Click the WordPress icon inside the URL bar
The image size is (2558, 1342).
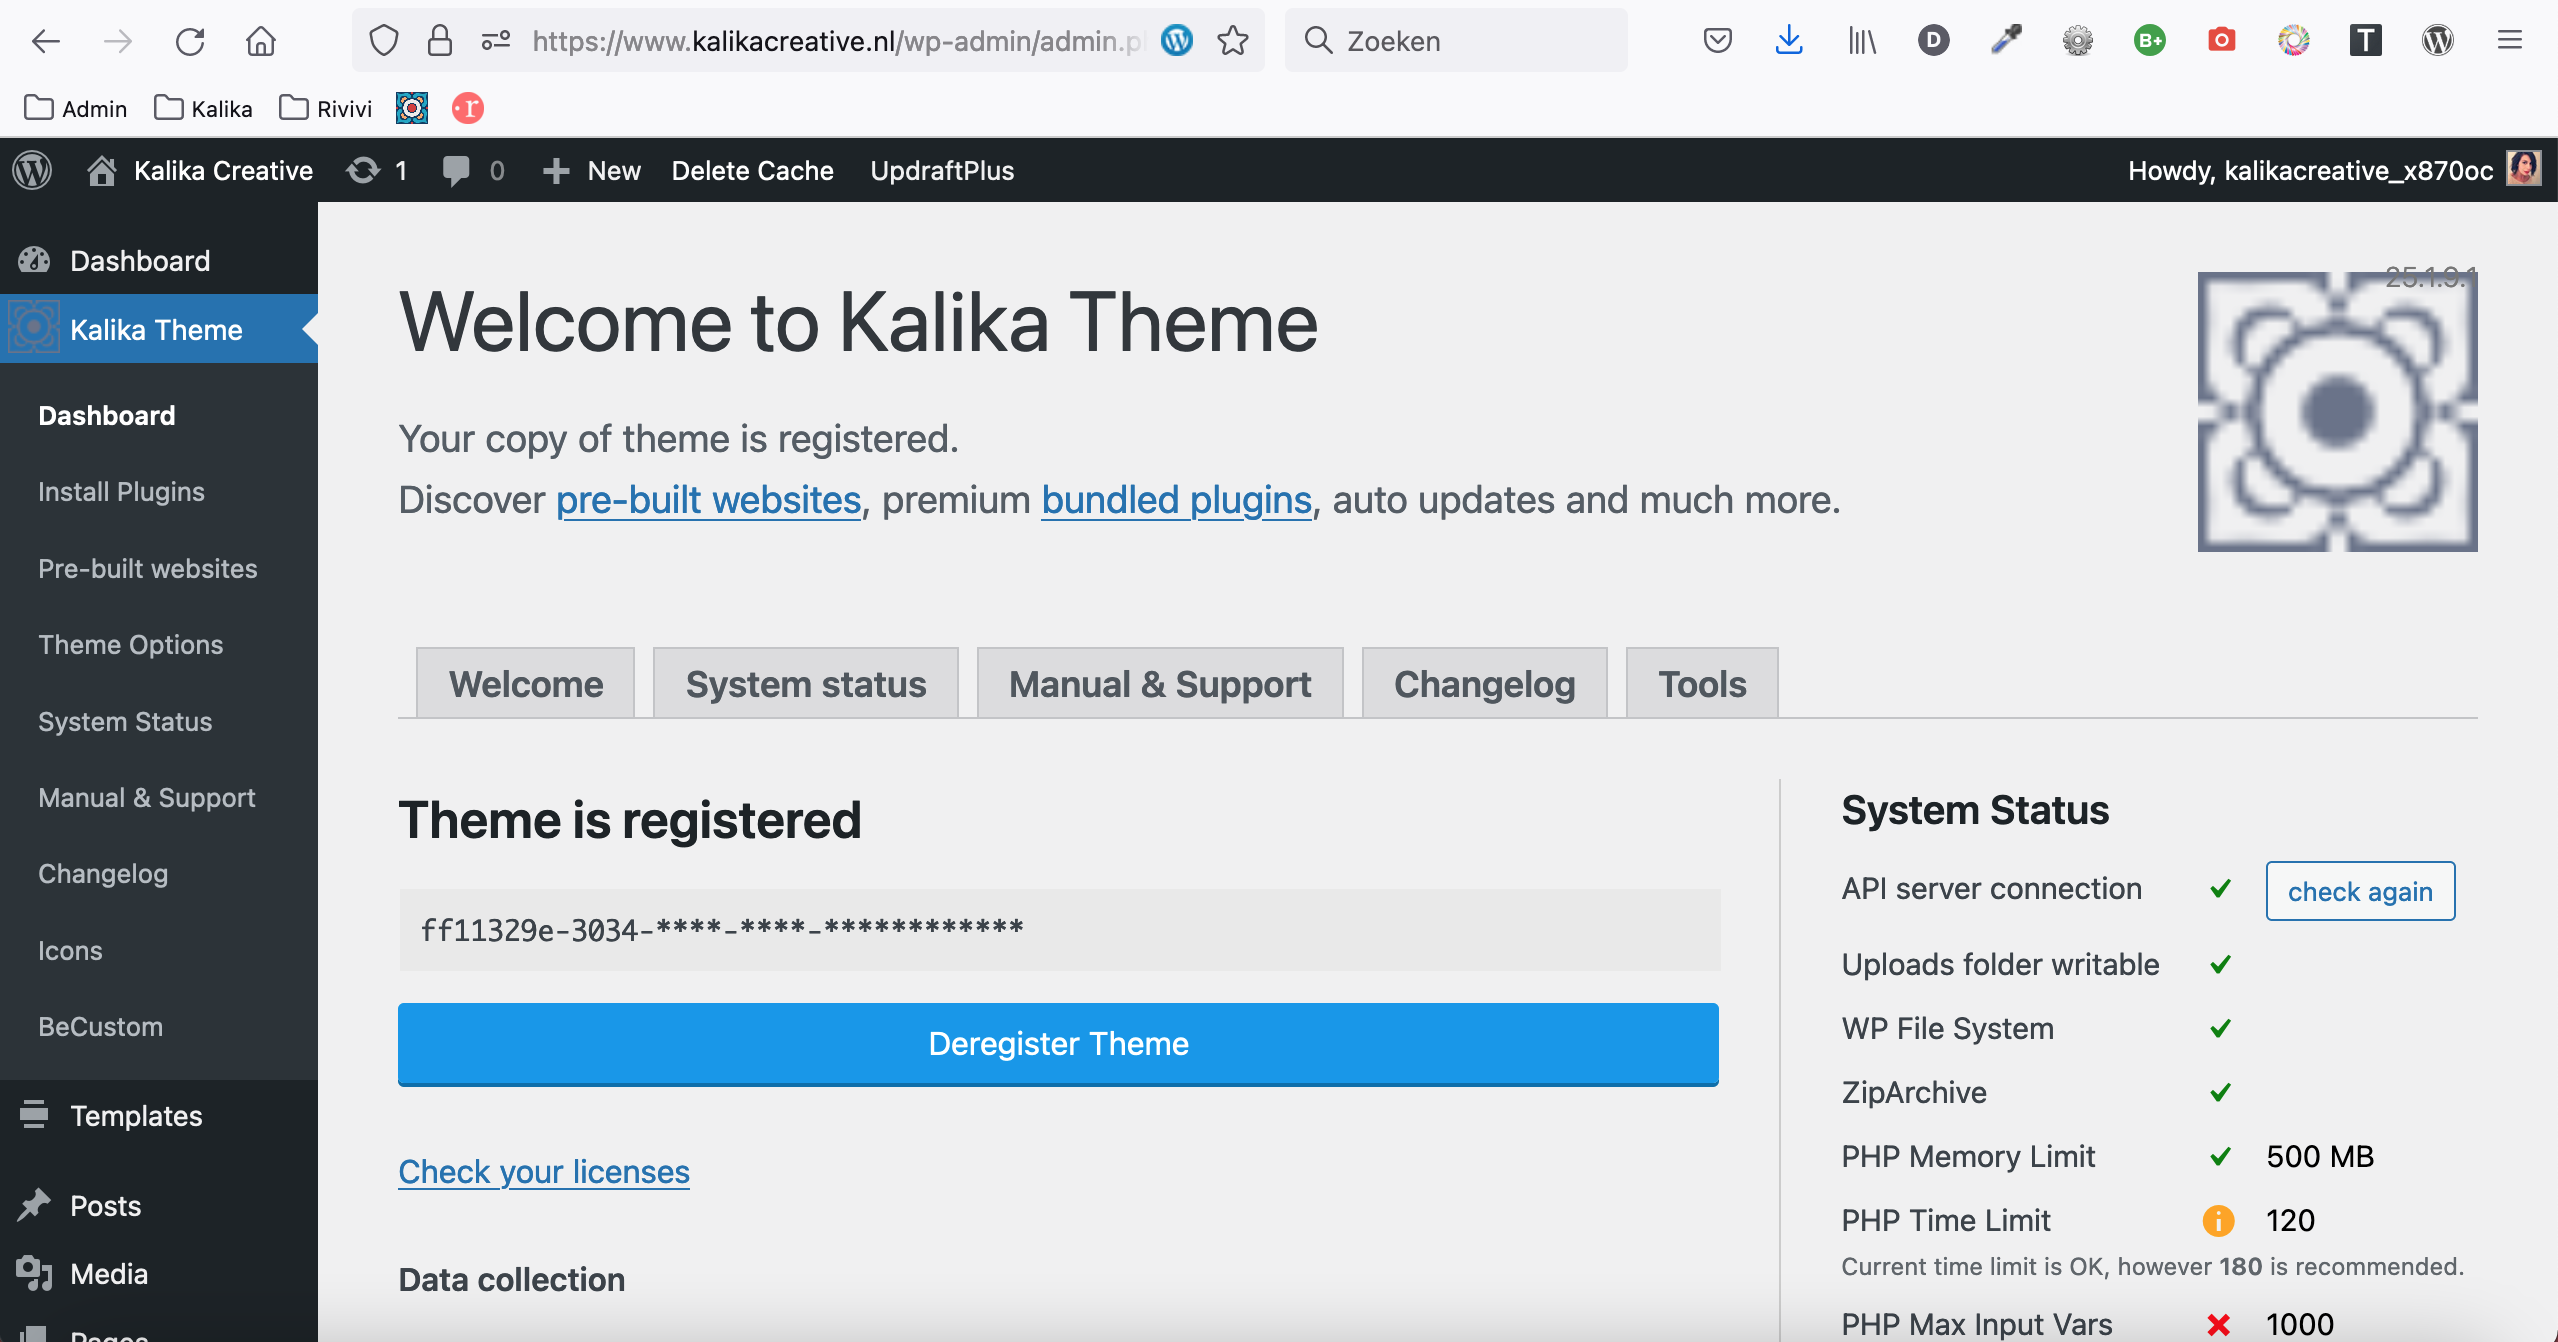[x=1177, y=41]
